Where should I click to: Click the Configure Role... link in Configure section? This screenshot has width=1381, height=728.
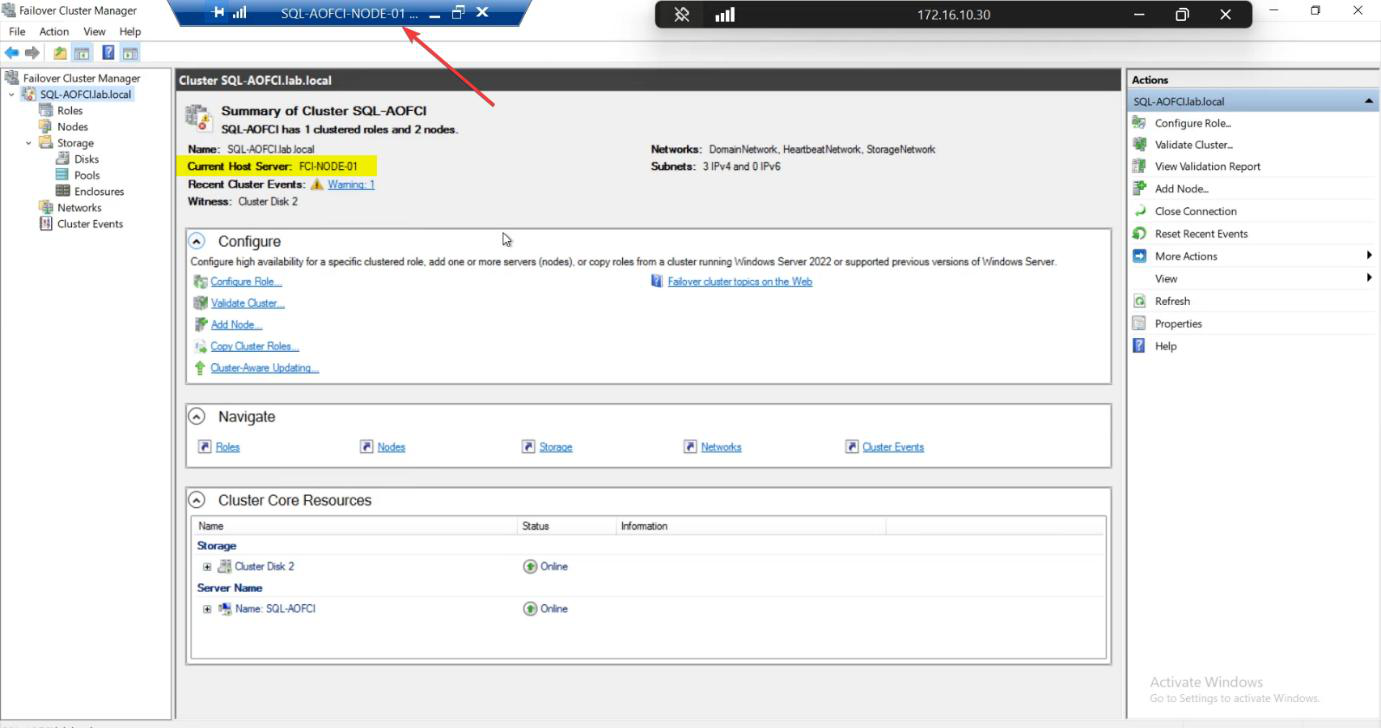coord(246,282)
